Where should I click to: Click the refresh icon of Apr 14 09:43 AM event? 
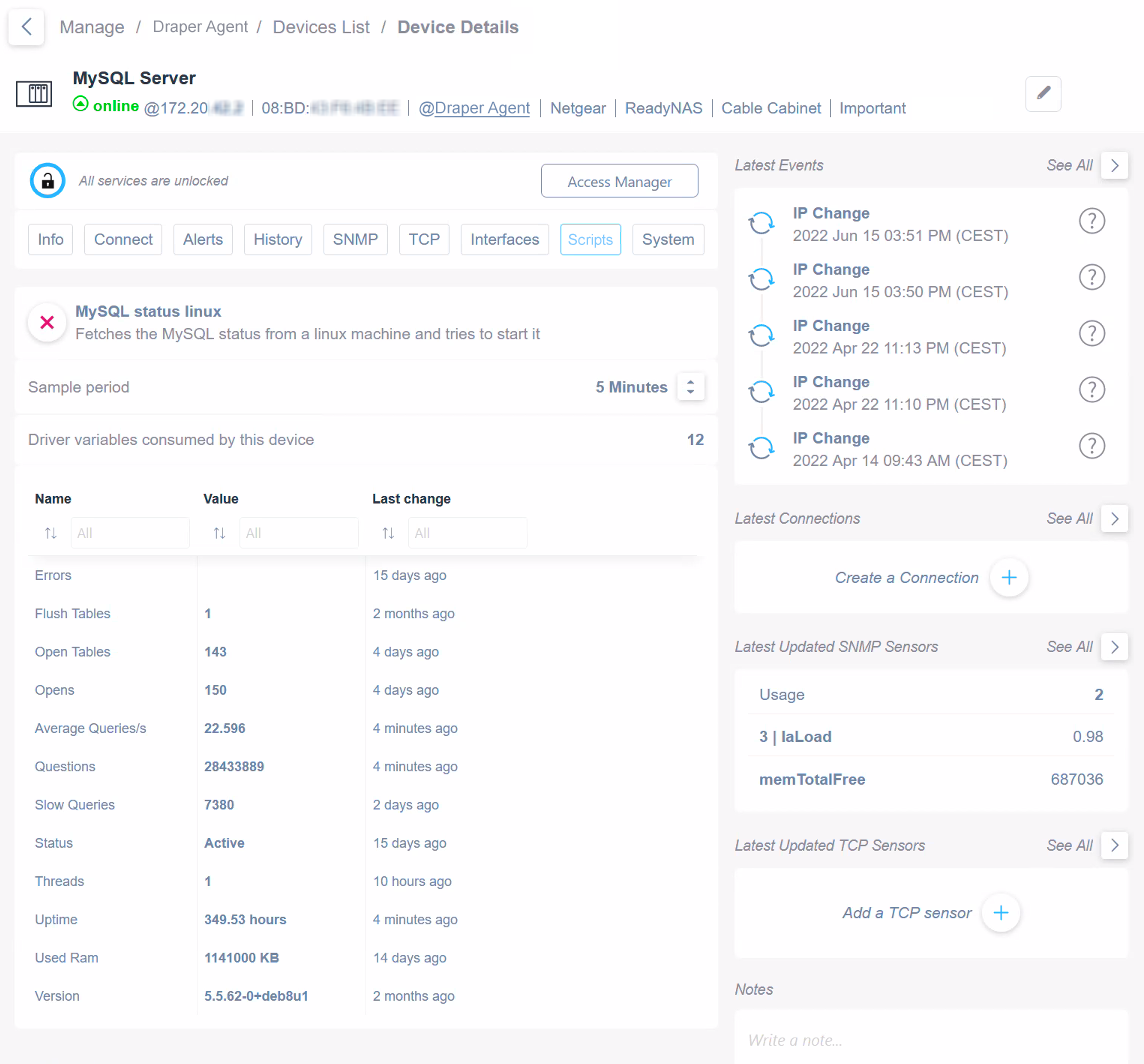(x=762, y=448)
